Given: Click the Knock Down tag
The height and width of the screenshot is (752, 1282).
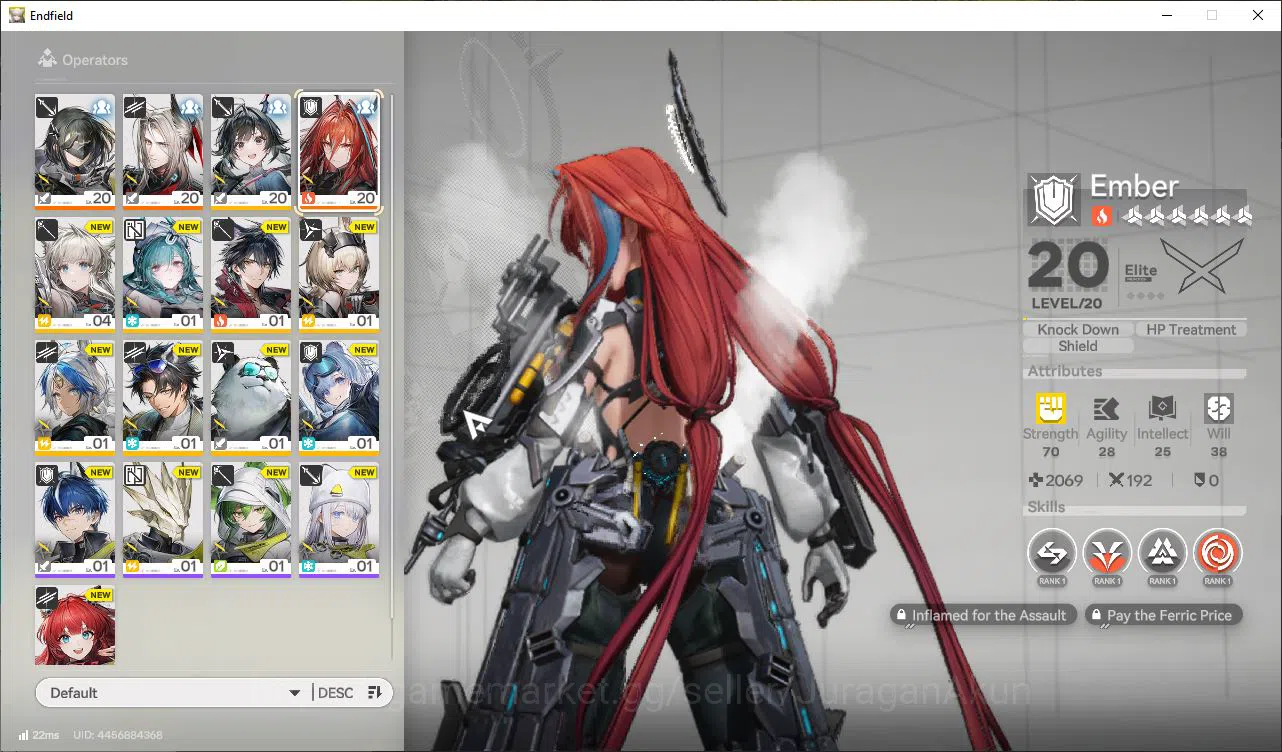Looking at the screenshot, I should tap(1078, 329).
